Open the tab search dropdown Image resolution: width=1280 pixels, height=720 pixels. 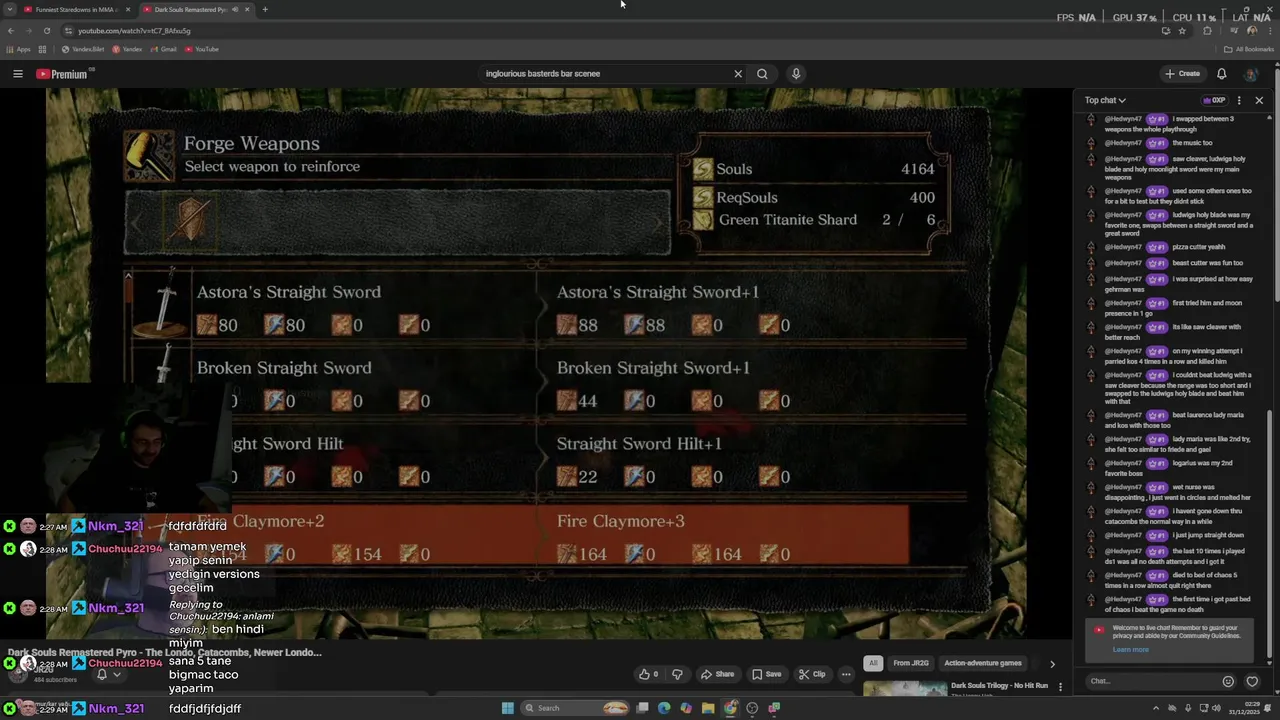[x=10, y=9]
